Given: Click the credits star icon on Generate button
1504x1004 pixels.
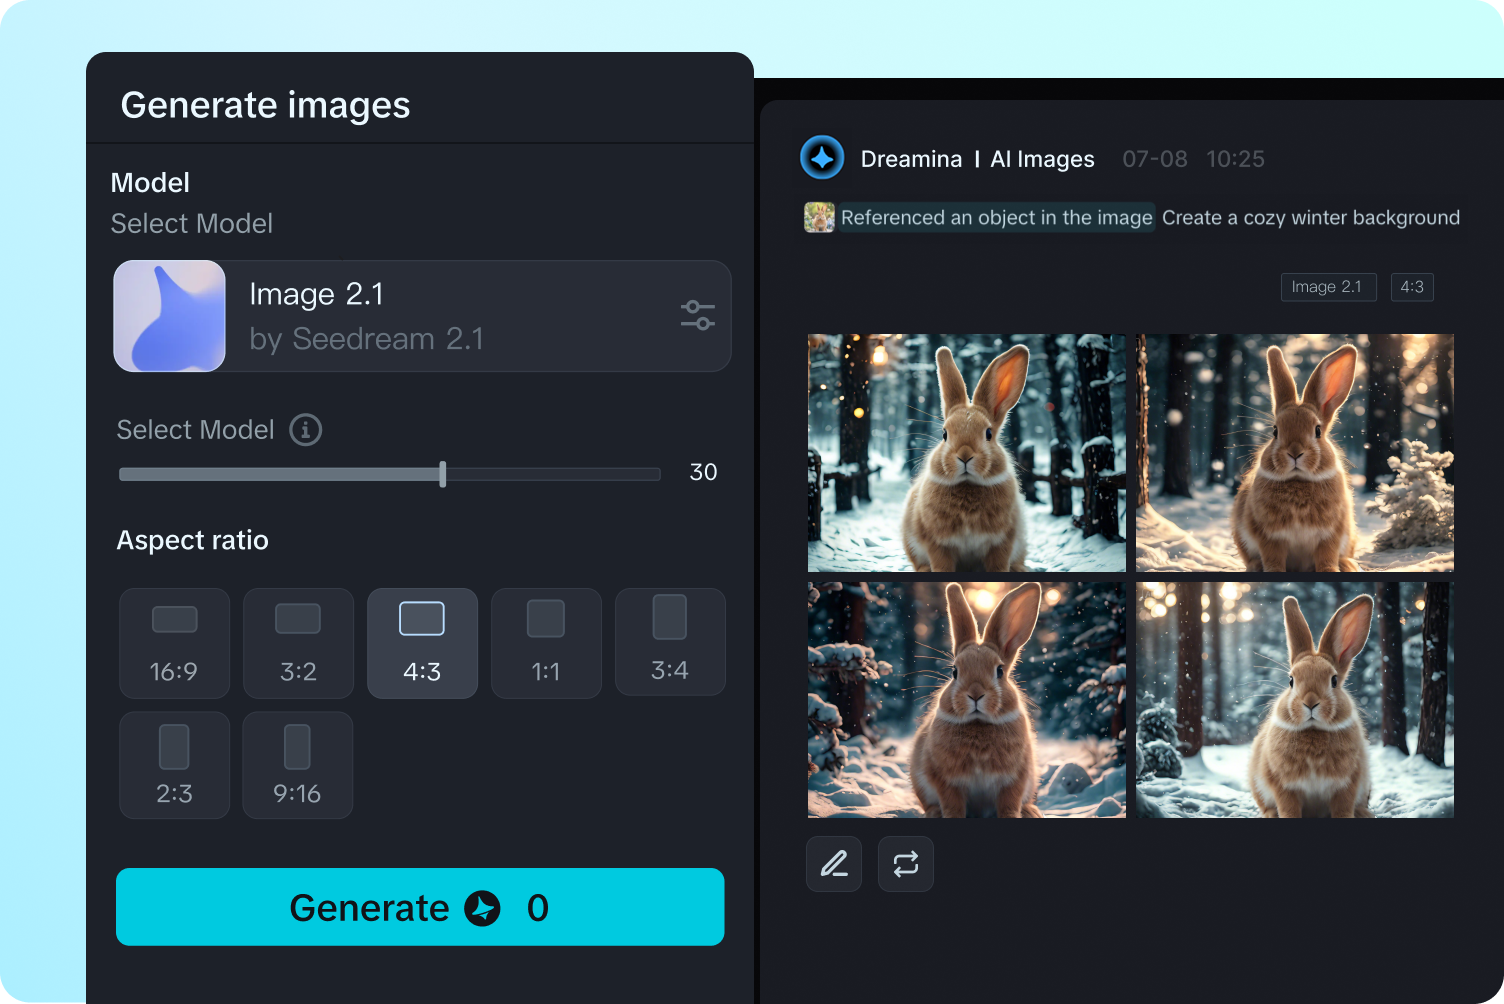Looking at the screenshot, I should point(483,908).
